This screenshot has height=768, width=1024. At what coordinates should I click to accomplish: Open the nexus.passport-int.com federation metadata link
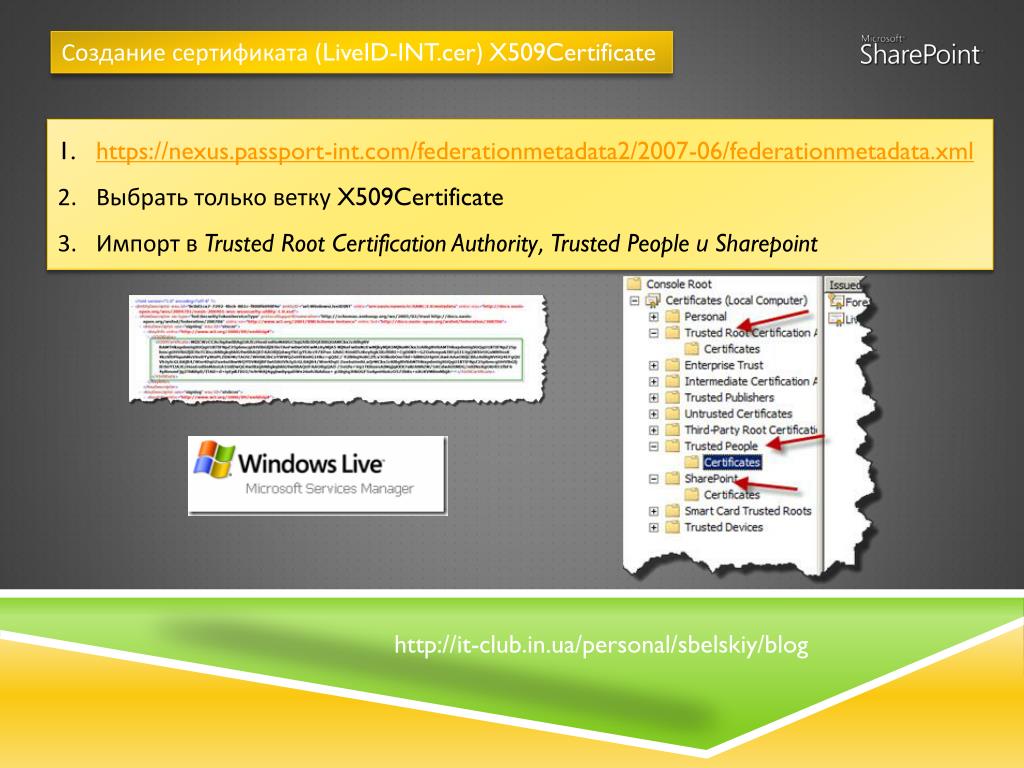(534, 152)
